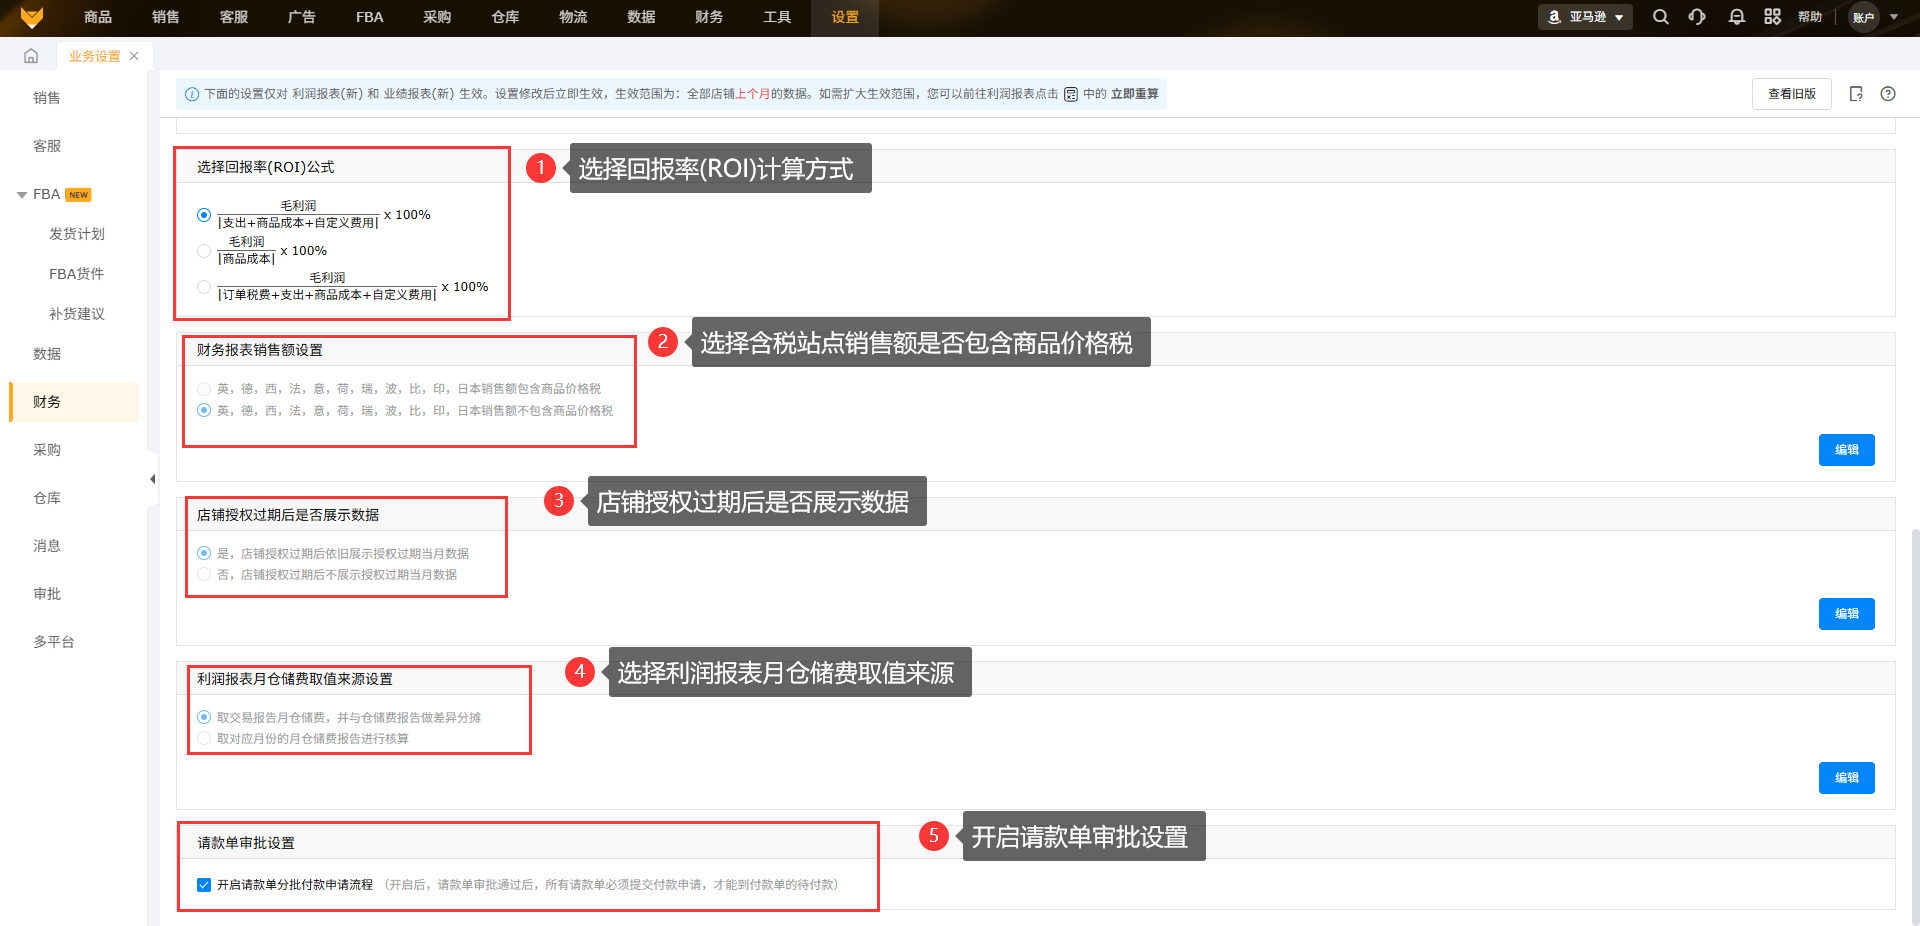Open the FBA top menu

pyautogui.click(x=370, y=17)
